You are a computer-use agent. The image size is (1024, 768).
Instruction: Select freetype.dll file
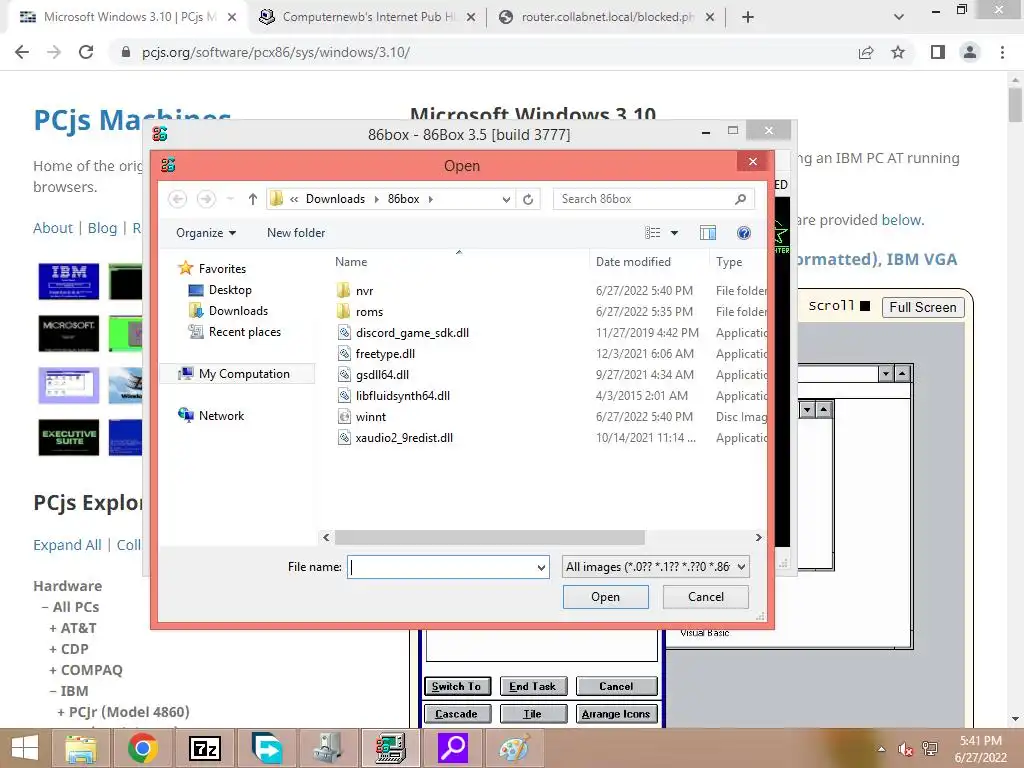coord(385,353)
